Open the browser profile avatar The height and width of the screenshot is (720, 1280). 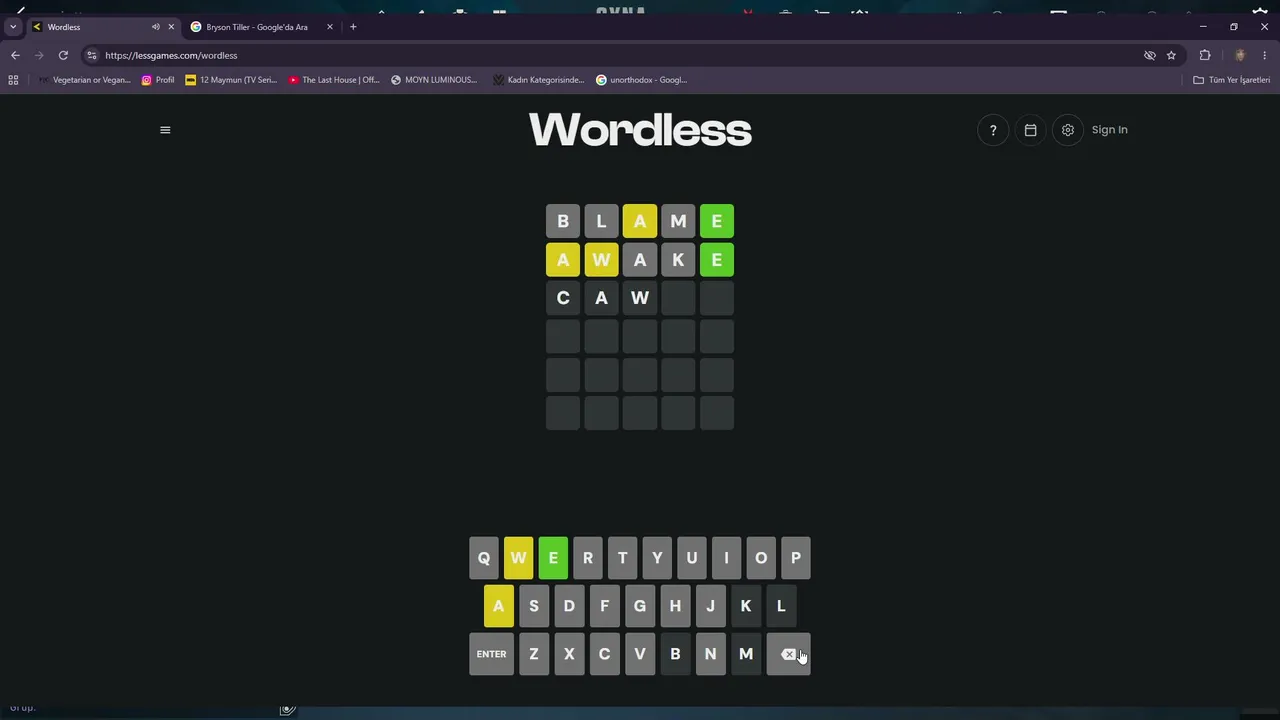pos(1240,55)
